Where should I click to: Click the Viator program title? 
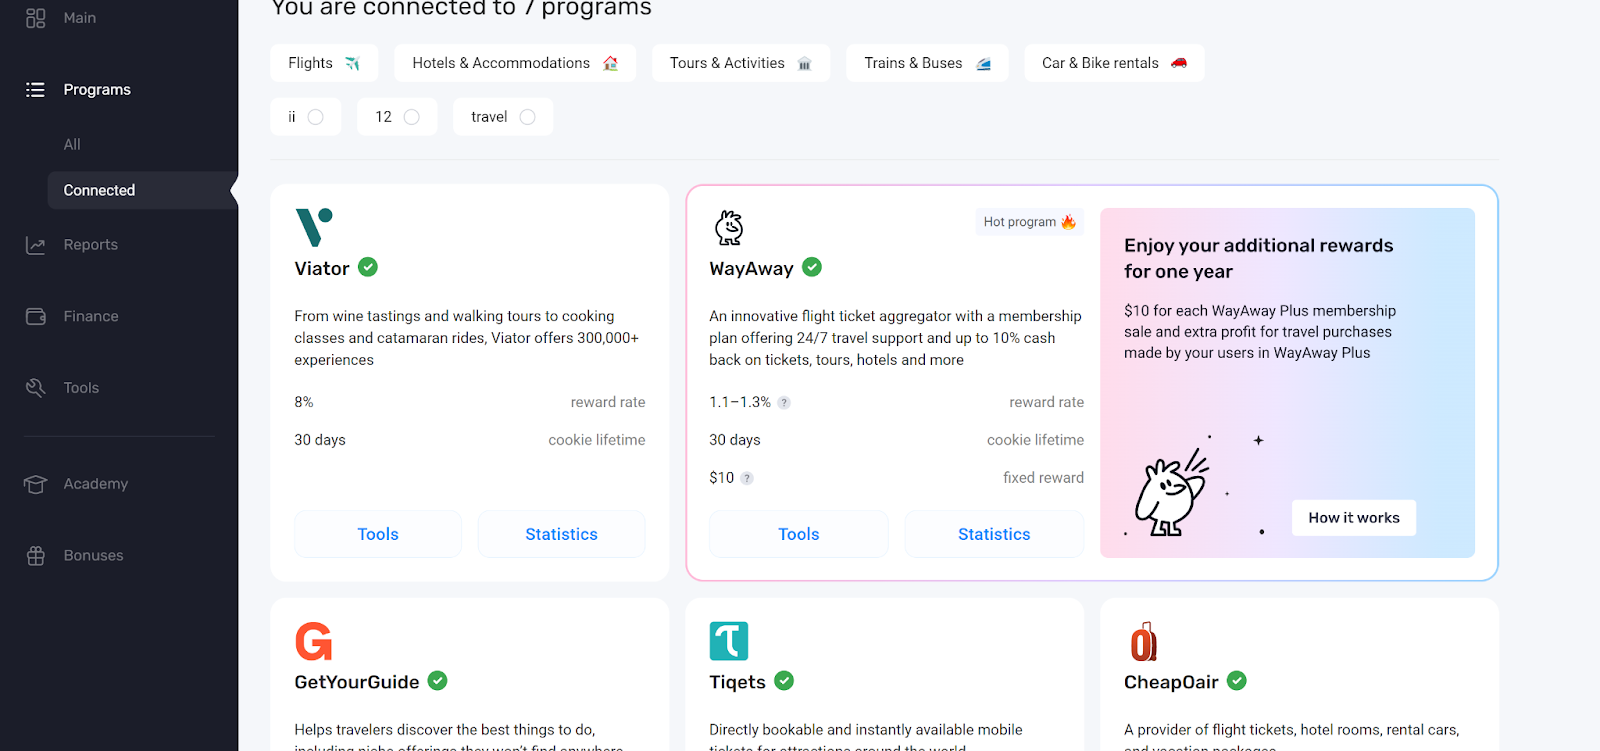322,268
